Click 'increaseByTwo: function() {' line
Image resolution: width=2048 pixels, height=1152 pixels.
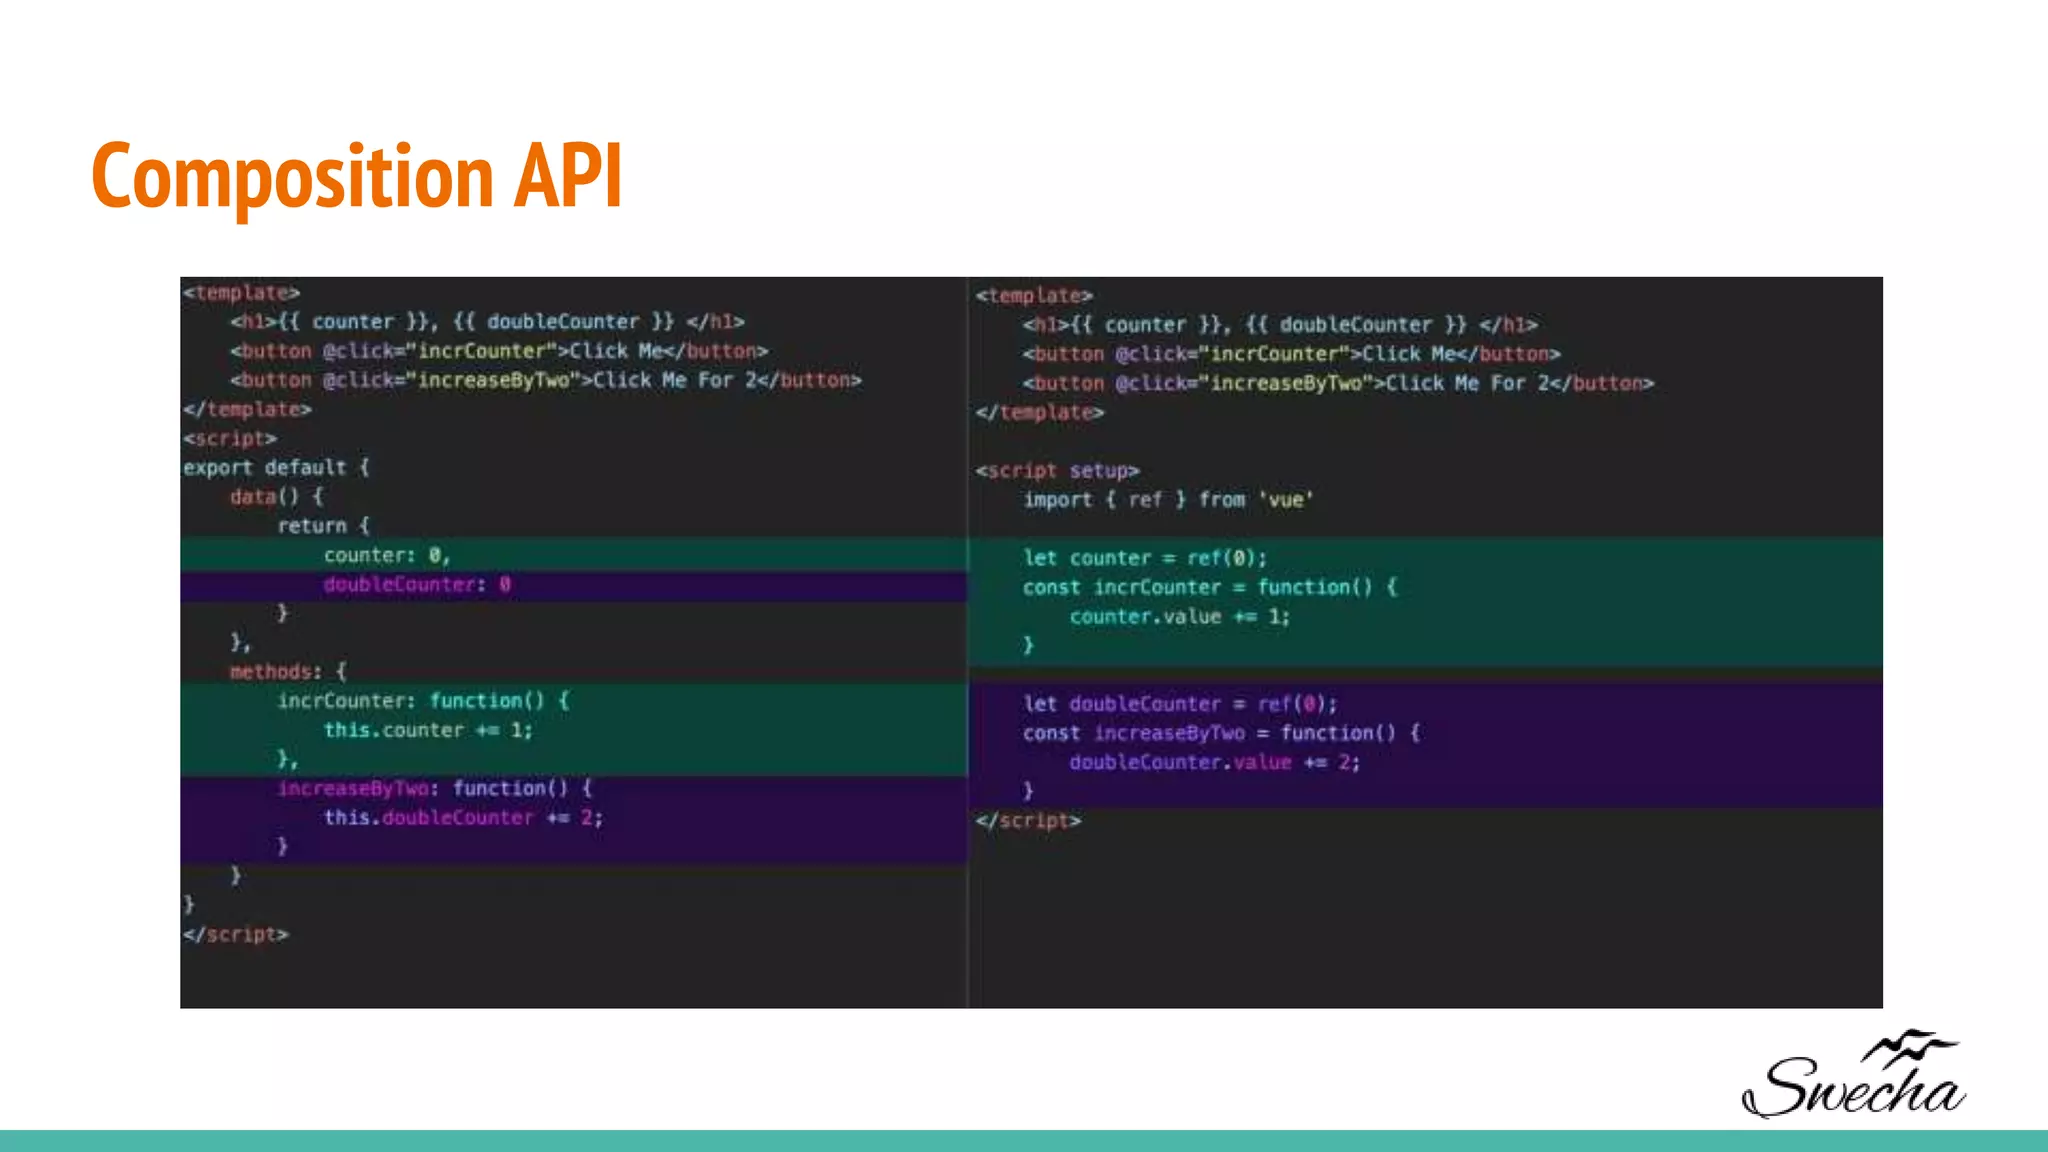[435, 788]
